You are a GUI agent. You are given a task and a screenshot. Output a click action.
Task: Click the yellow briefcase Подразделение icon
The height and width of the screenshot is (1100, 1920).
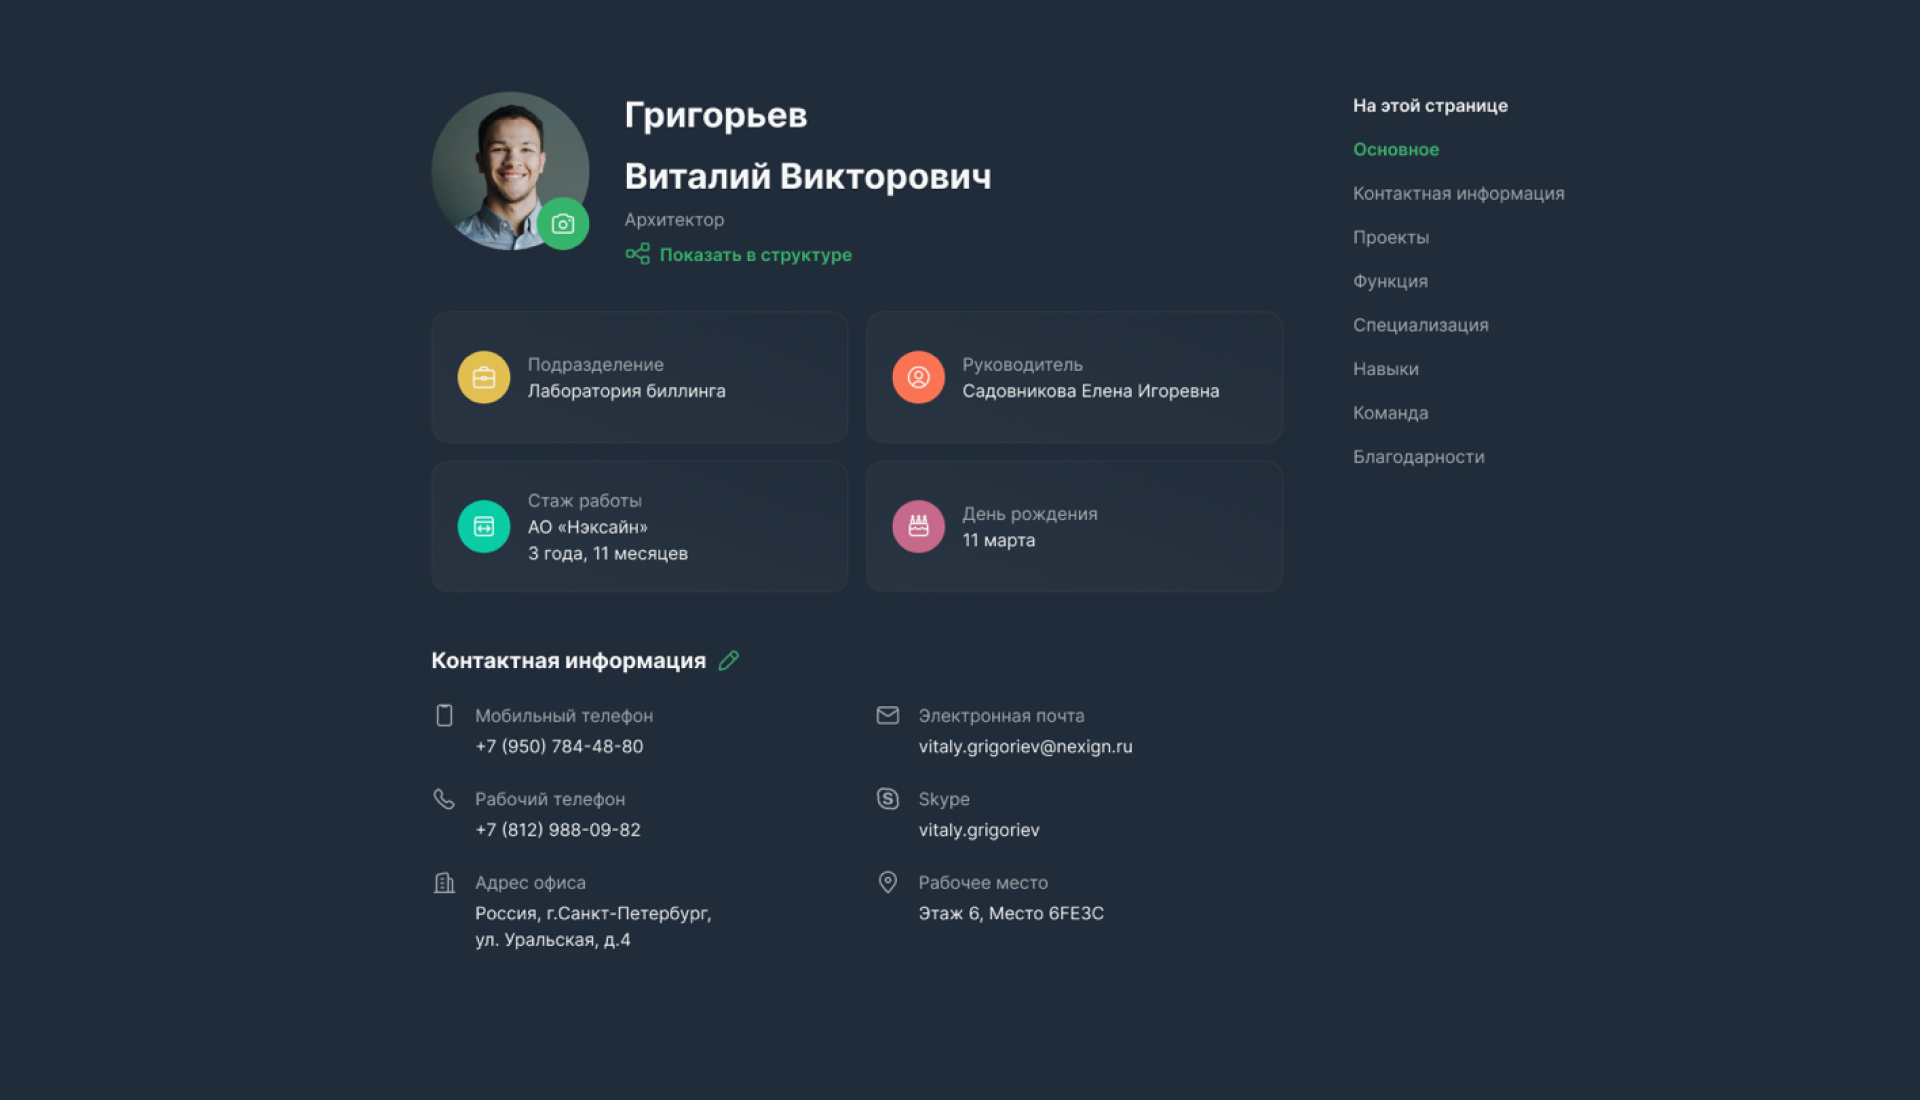[x=484, y=377]
